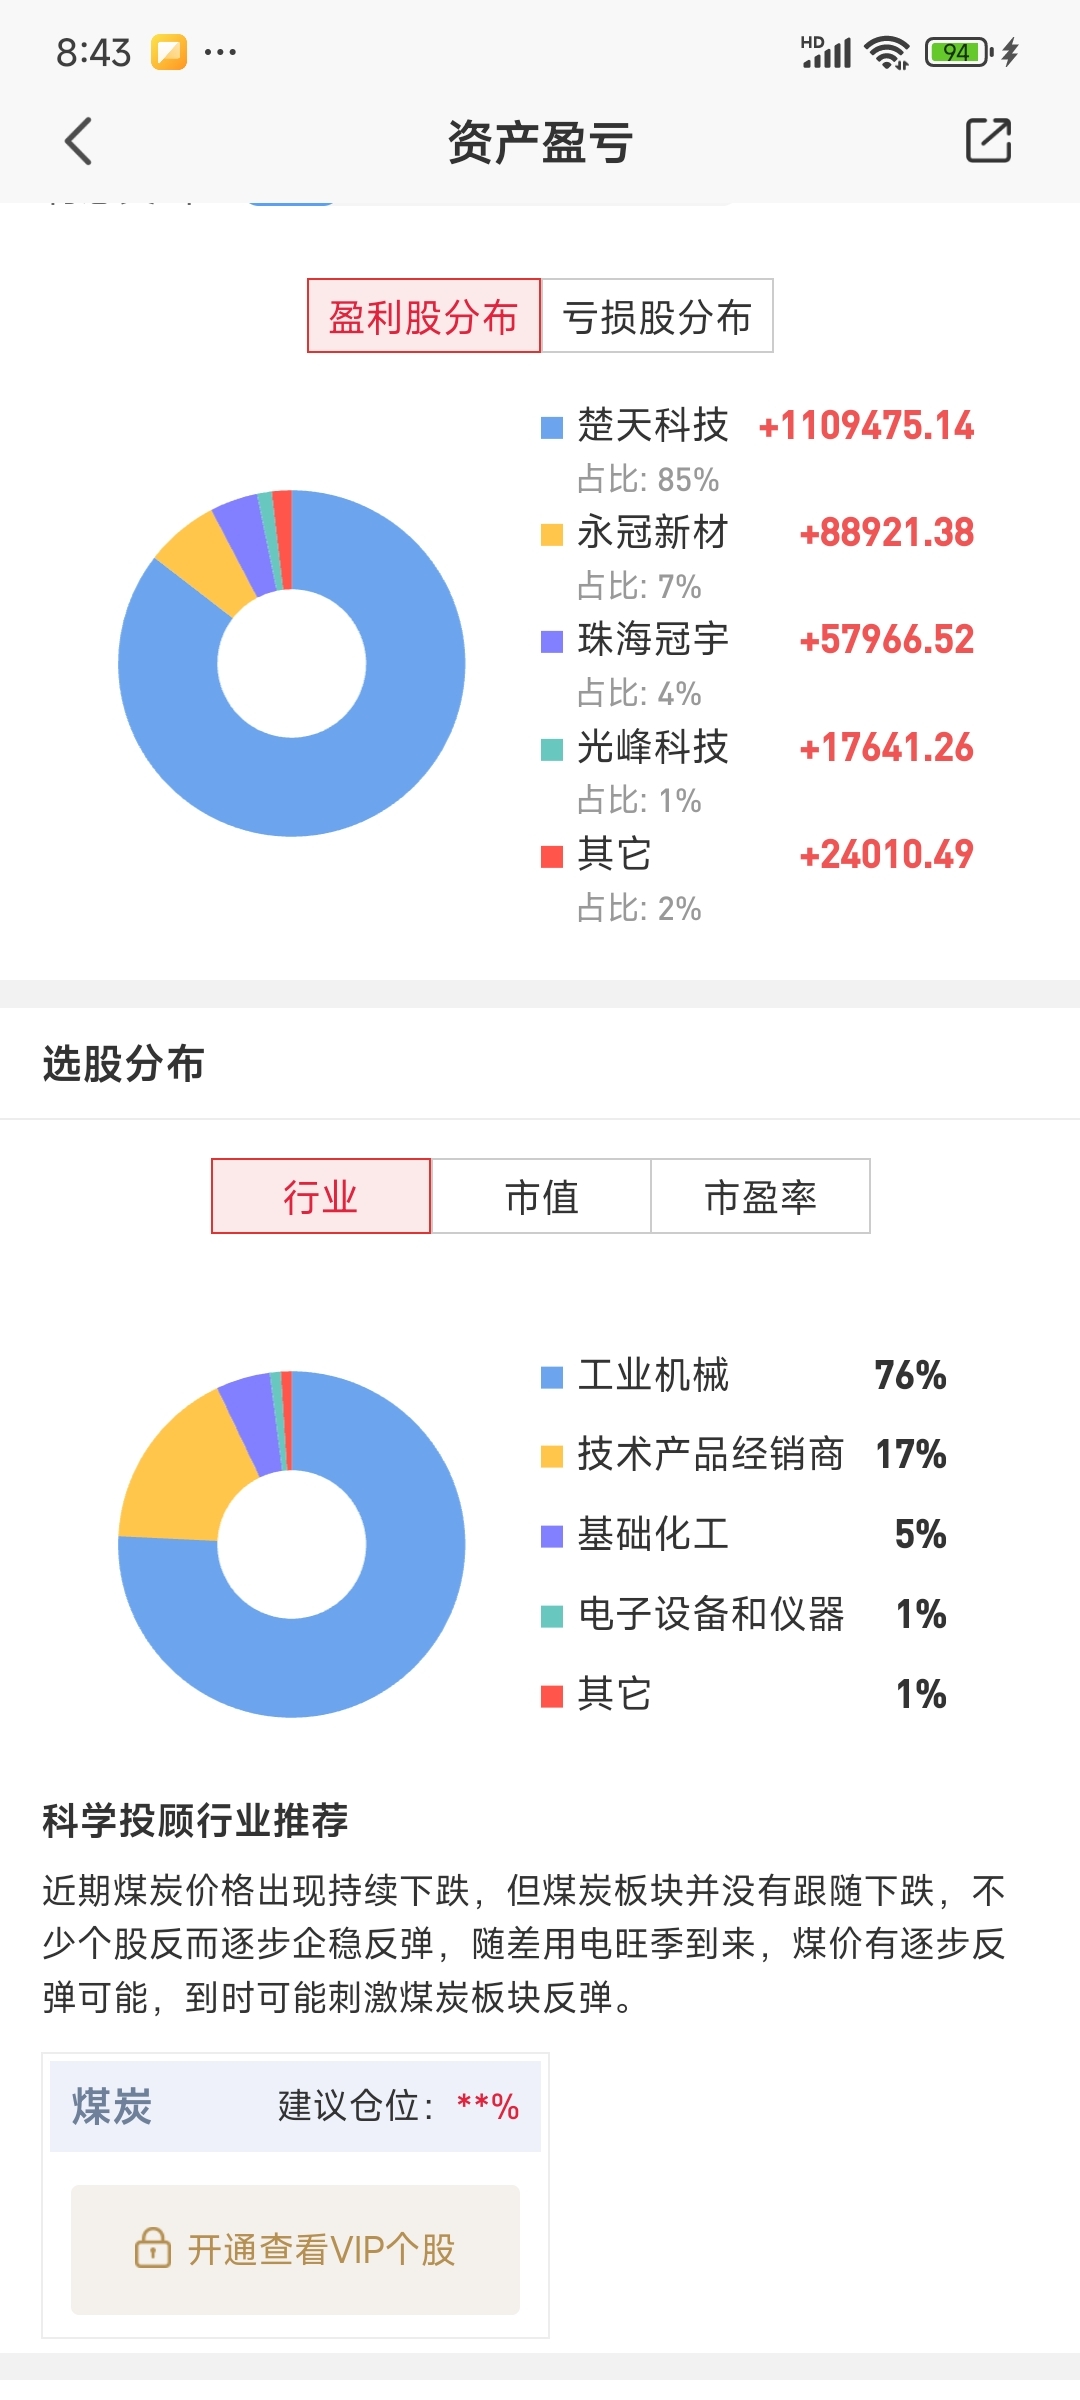
Task: Select the 市盈率 distribution tab
Action: [x=760, y=1196]
